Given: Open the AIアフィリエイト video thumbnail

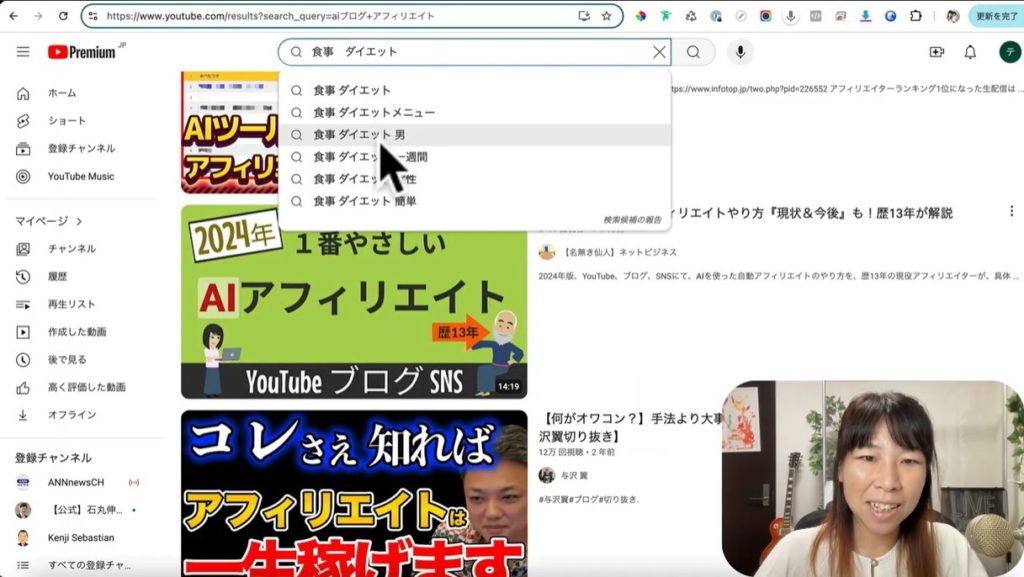Looking at the screenshot, I should pyautogui.click(x=354, y=302).
